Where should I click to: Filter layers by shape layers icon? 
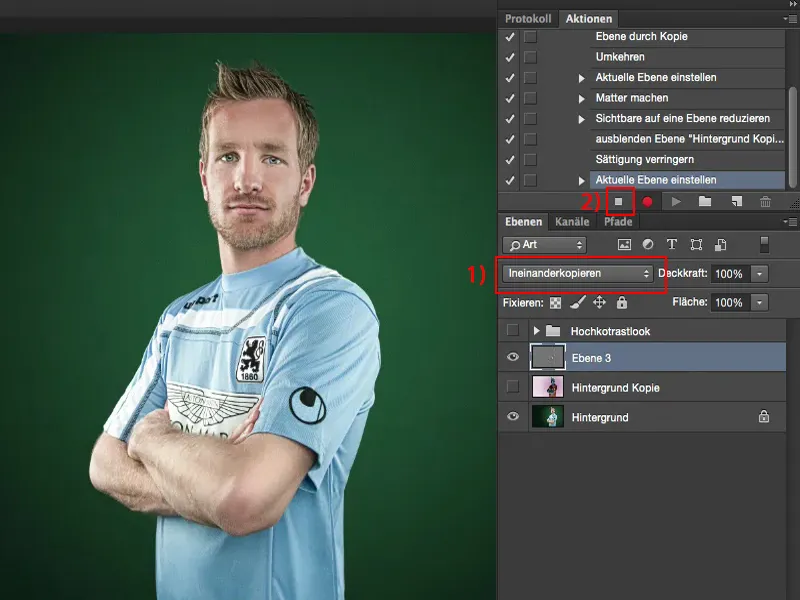tap(696, 244)
